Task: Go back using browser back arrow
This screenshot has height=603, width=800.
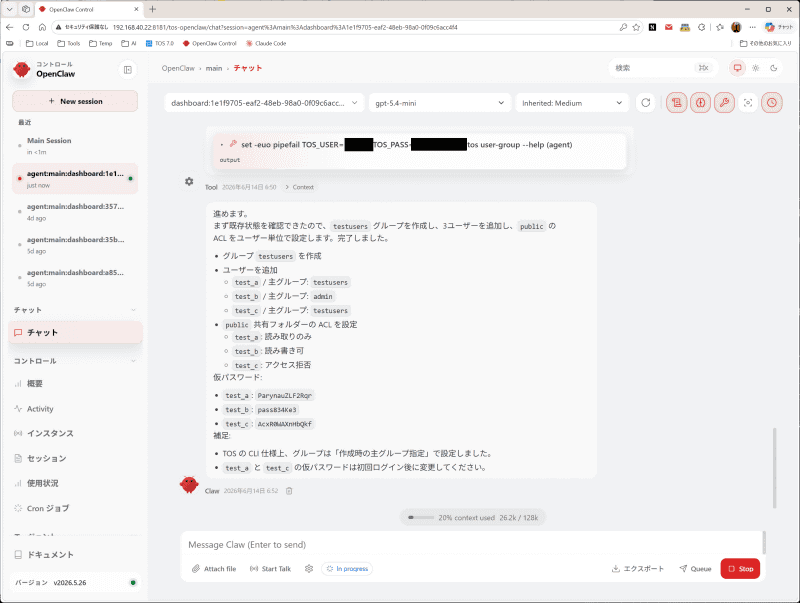Action: click(10, 27)
